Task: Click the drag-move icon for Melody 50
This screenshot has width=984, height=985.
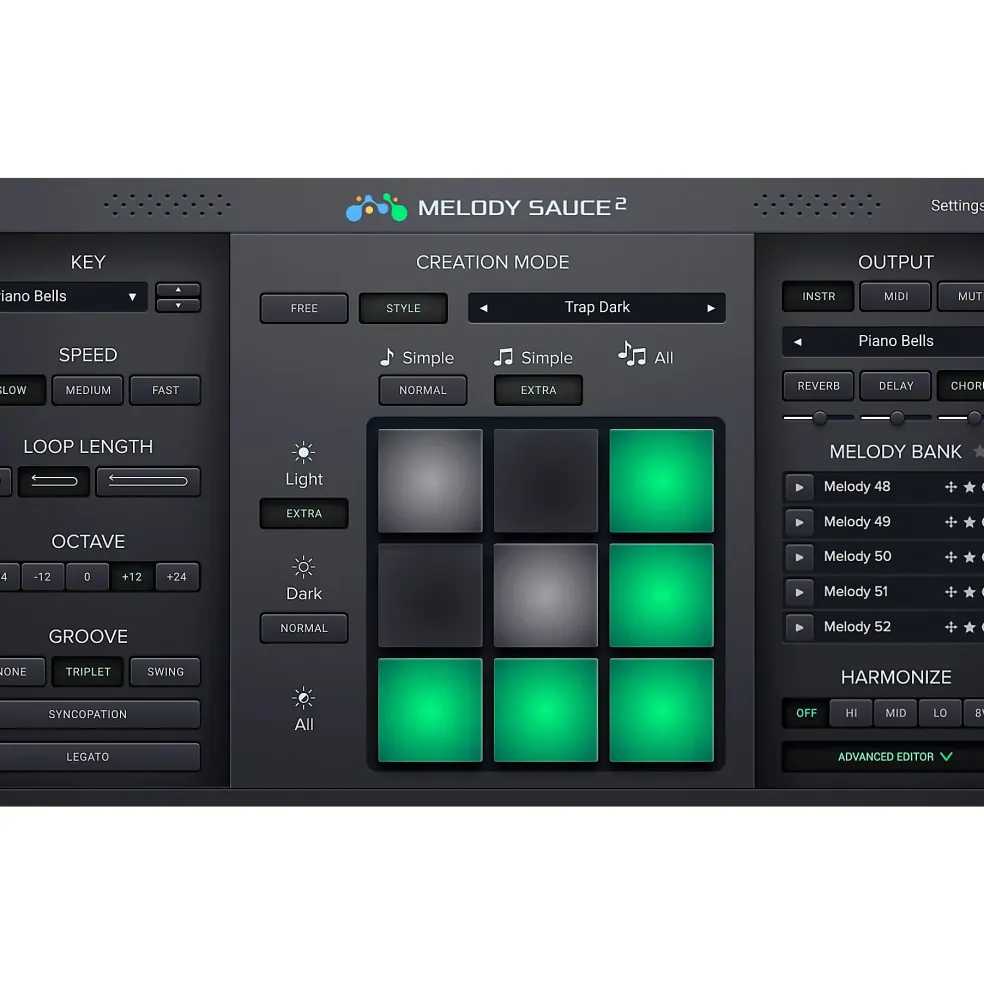Action: tap(951, 557)
